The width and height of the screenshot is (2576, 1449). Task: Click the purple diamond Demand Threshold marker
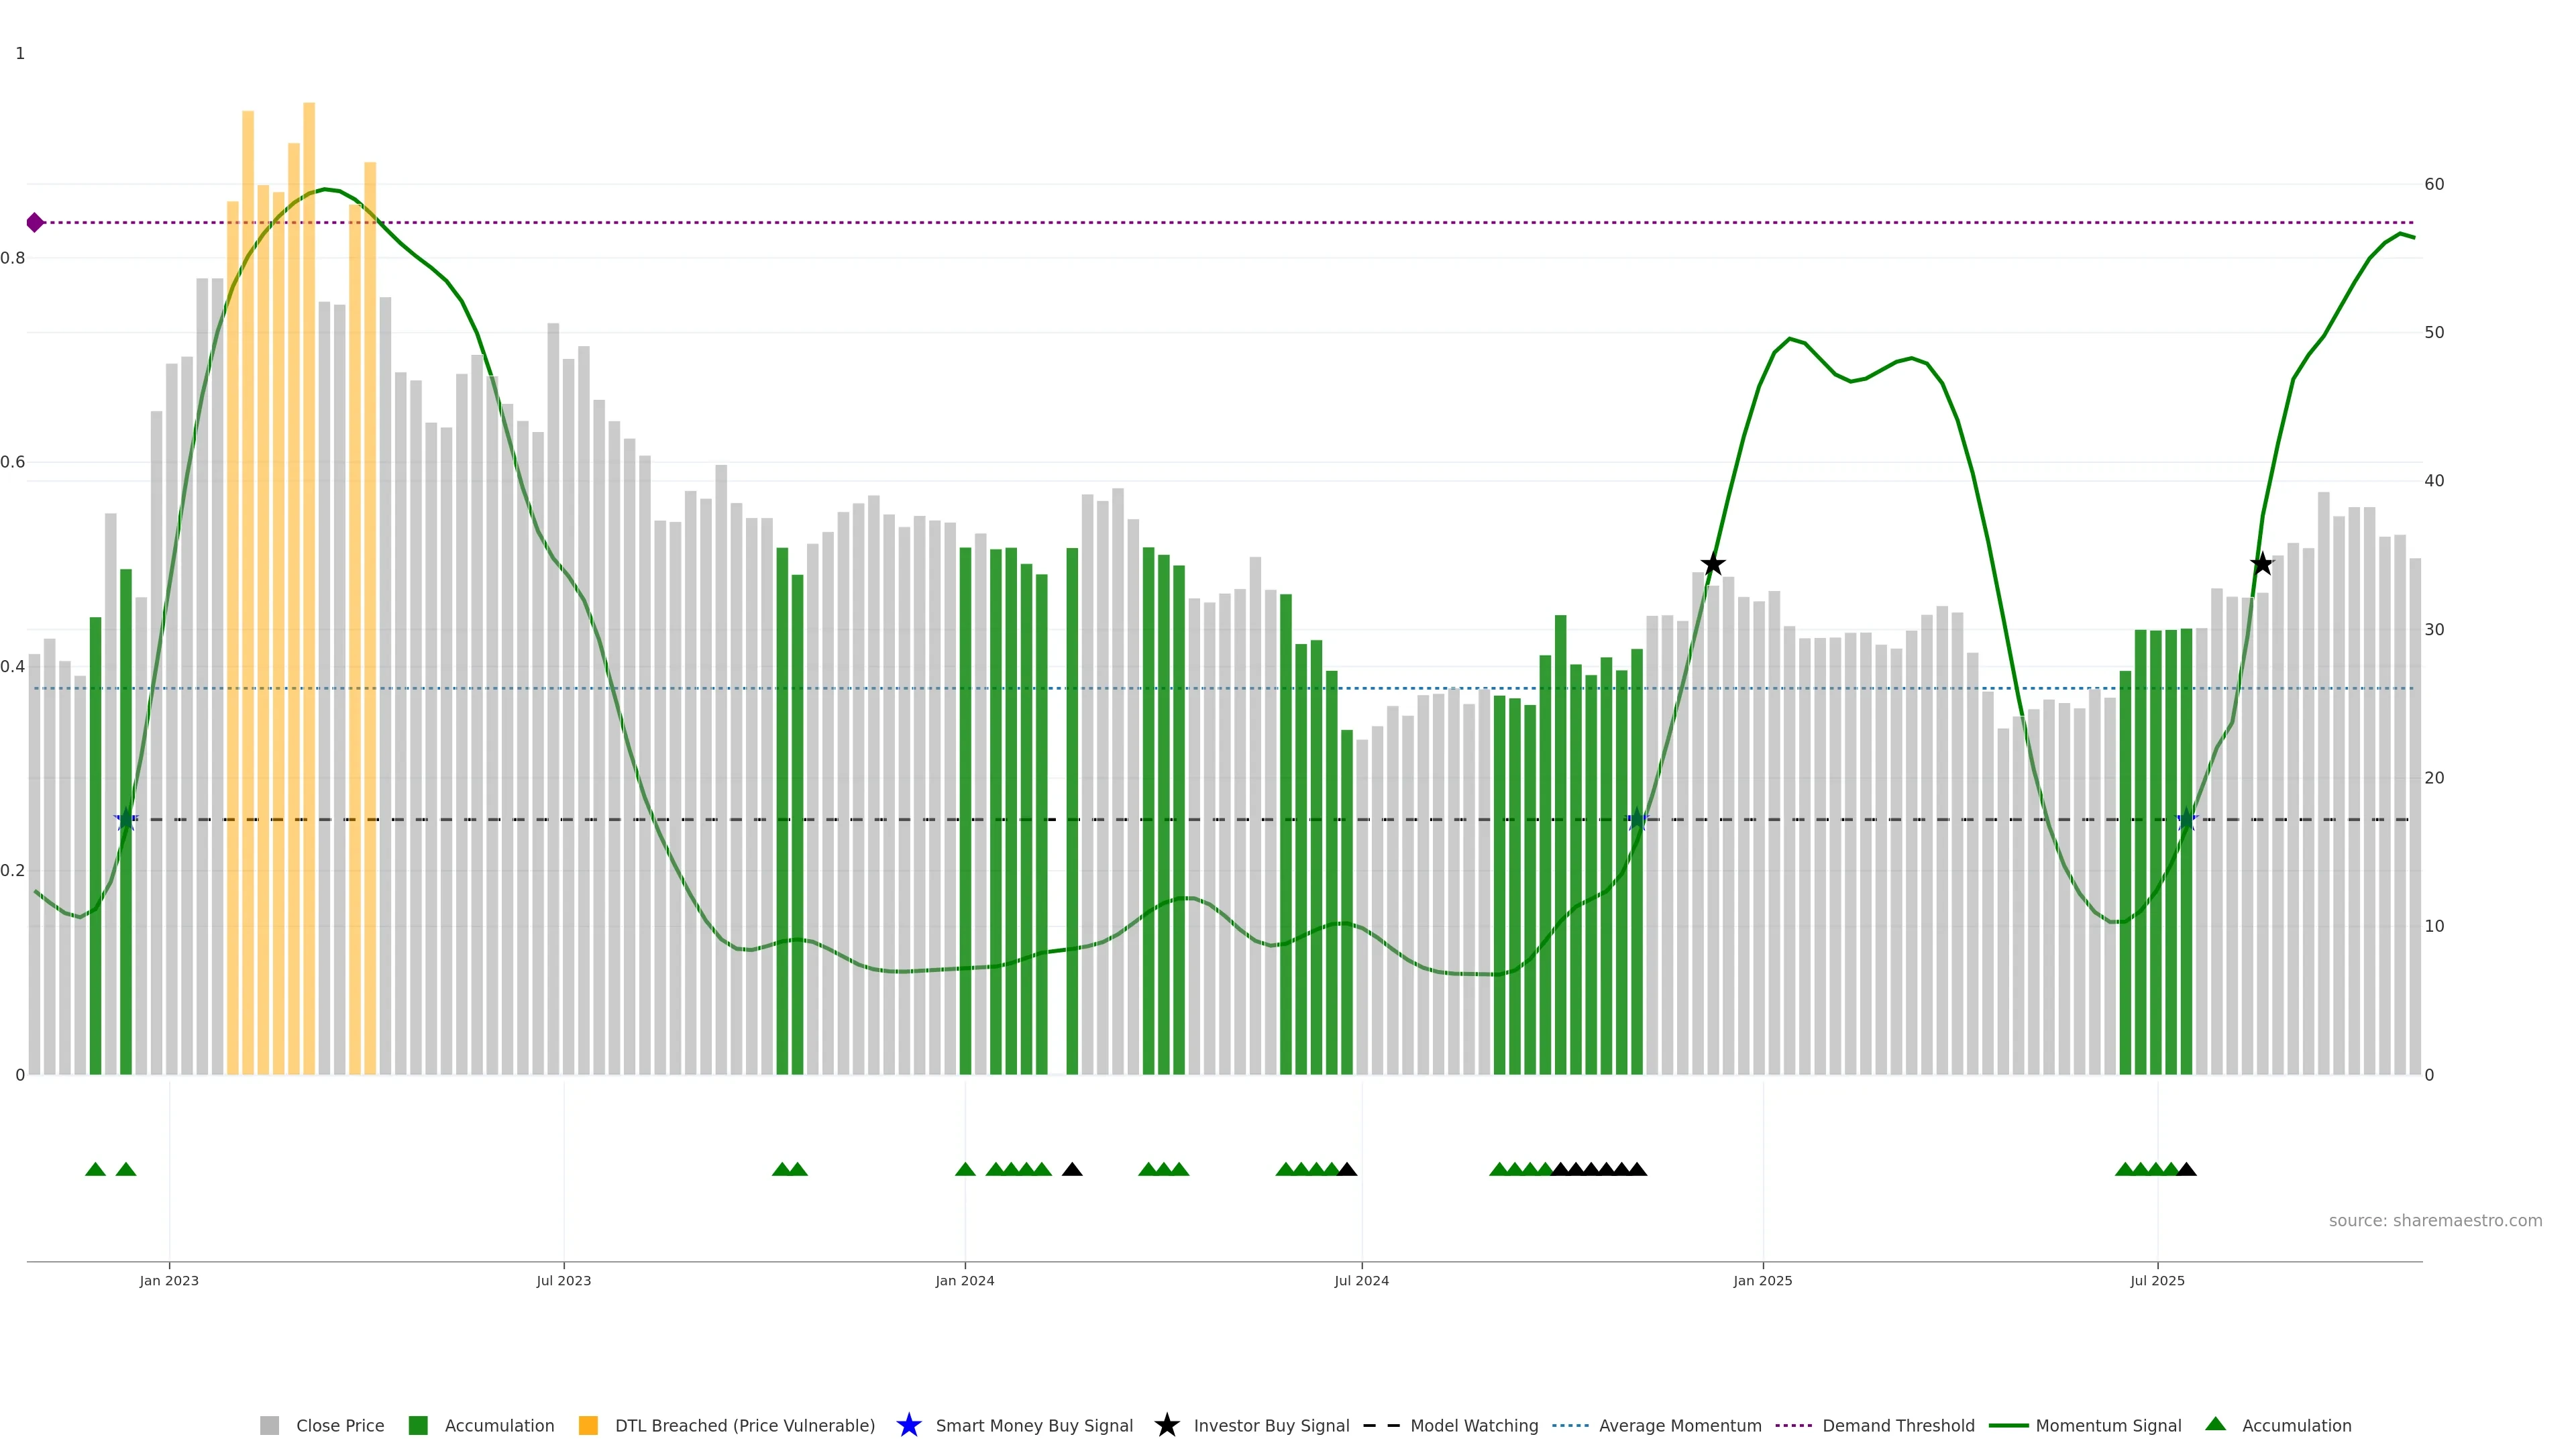[x=35, y=222]
